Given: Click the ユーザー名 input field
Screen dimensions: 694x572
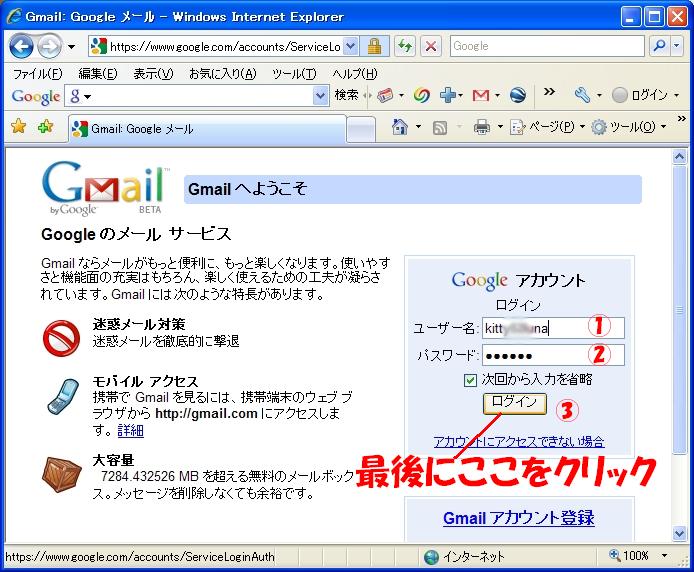Looking at the screenshot, I should (x=553, y=329).
